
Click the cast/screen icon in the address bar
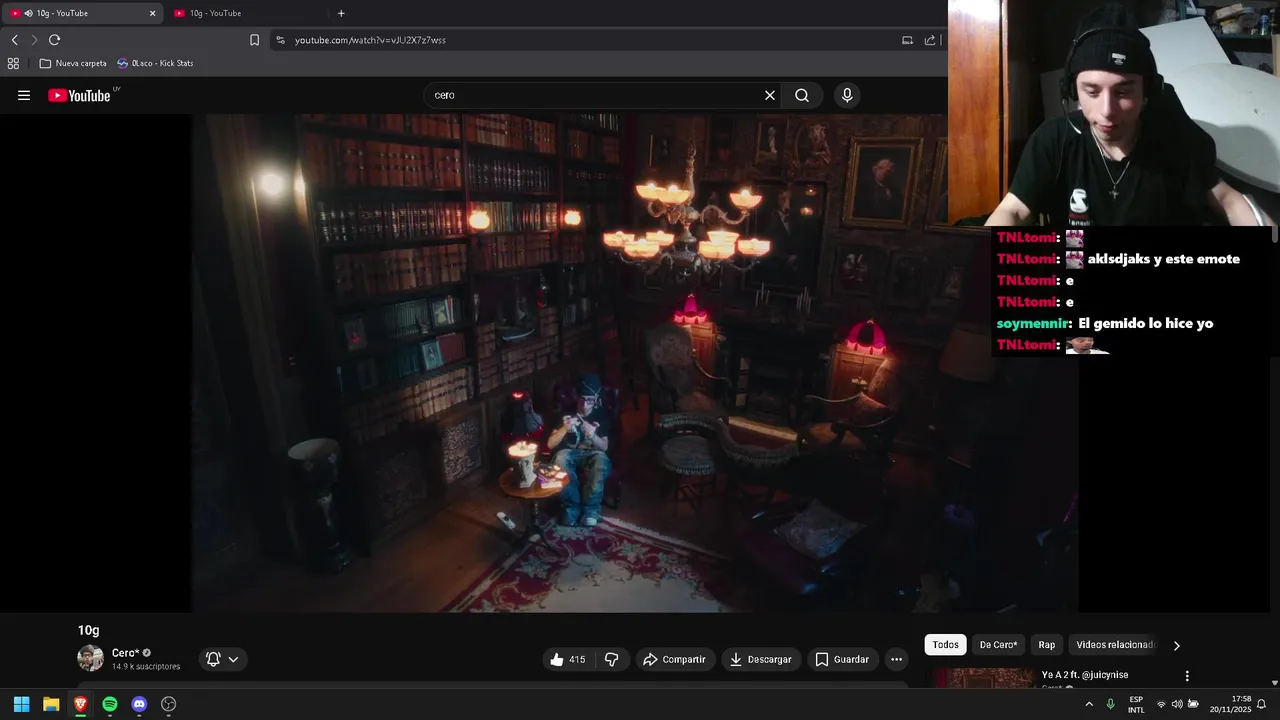[907, 40]
